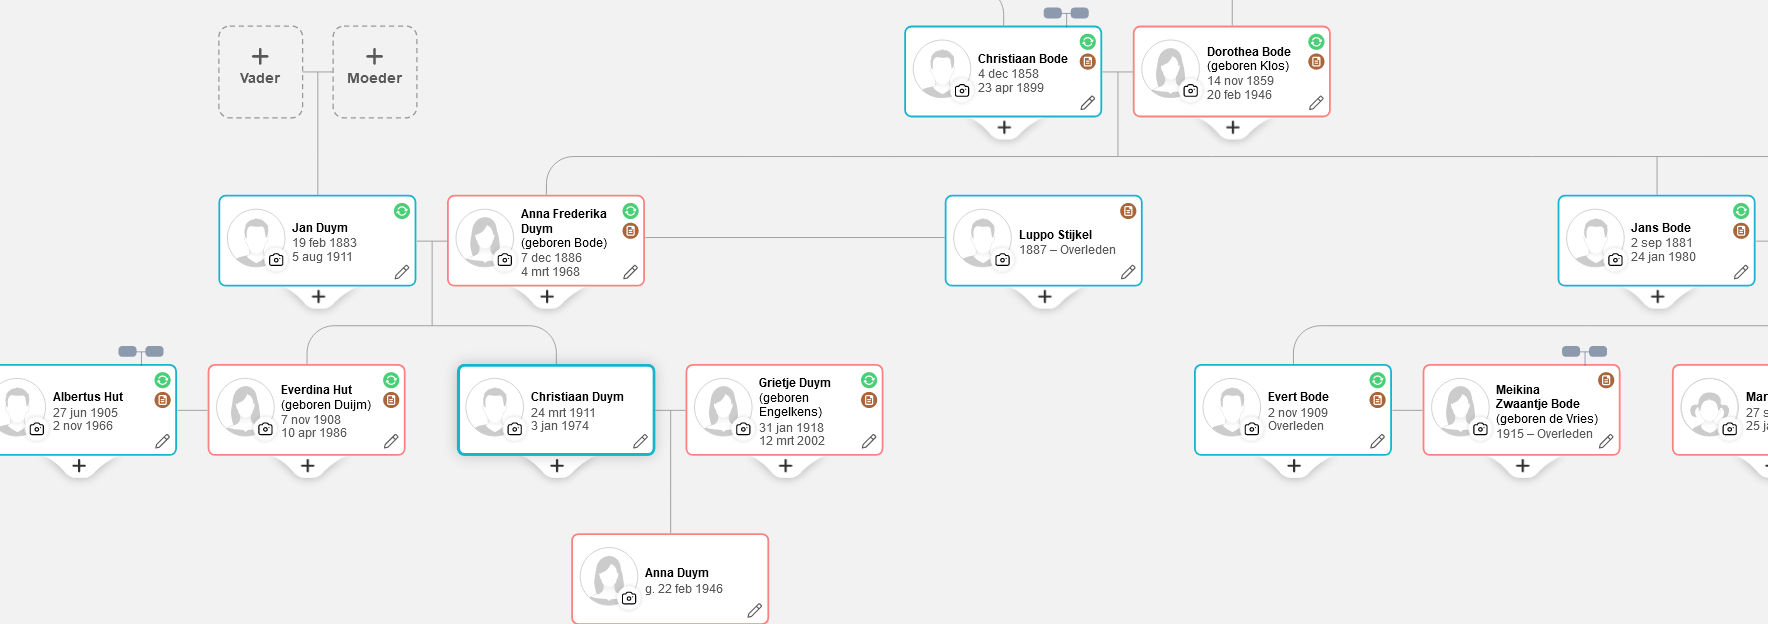Open the green match icon on Christiaan Bode
Viewport: 1768px width, 624px height.
click(1087, 42)
